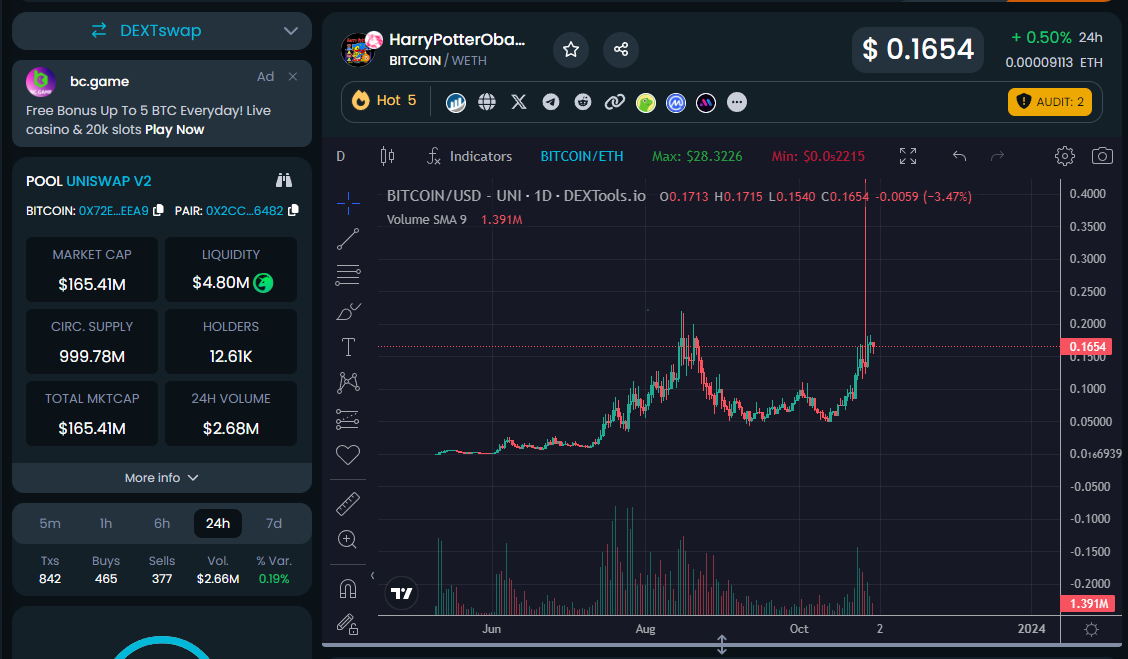Viewport: 1128px width, 659px height.
Task: Enter fullscreen chart mode
Action: pyautogui.click(x=908, y=156)
